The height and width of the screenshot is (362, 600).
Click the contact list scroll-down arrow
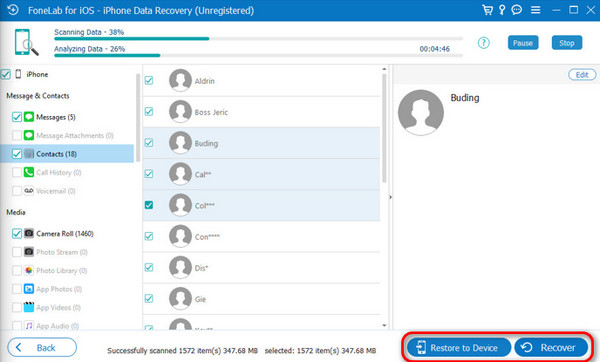click(384, 326)
